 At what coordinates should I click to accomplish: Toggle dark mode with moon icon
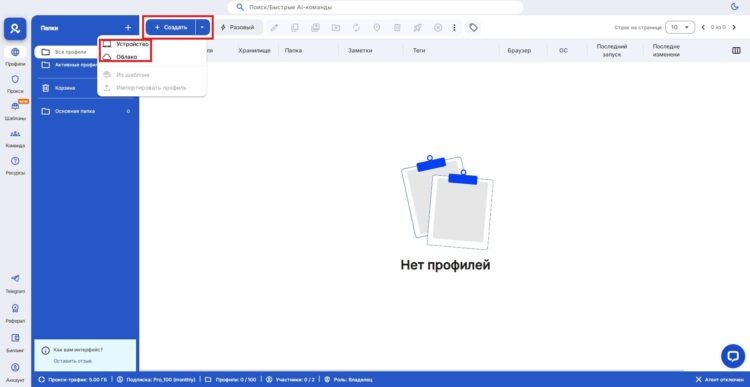coord(735,7)
